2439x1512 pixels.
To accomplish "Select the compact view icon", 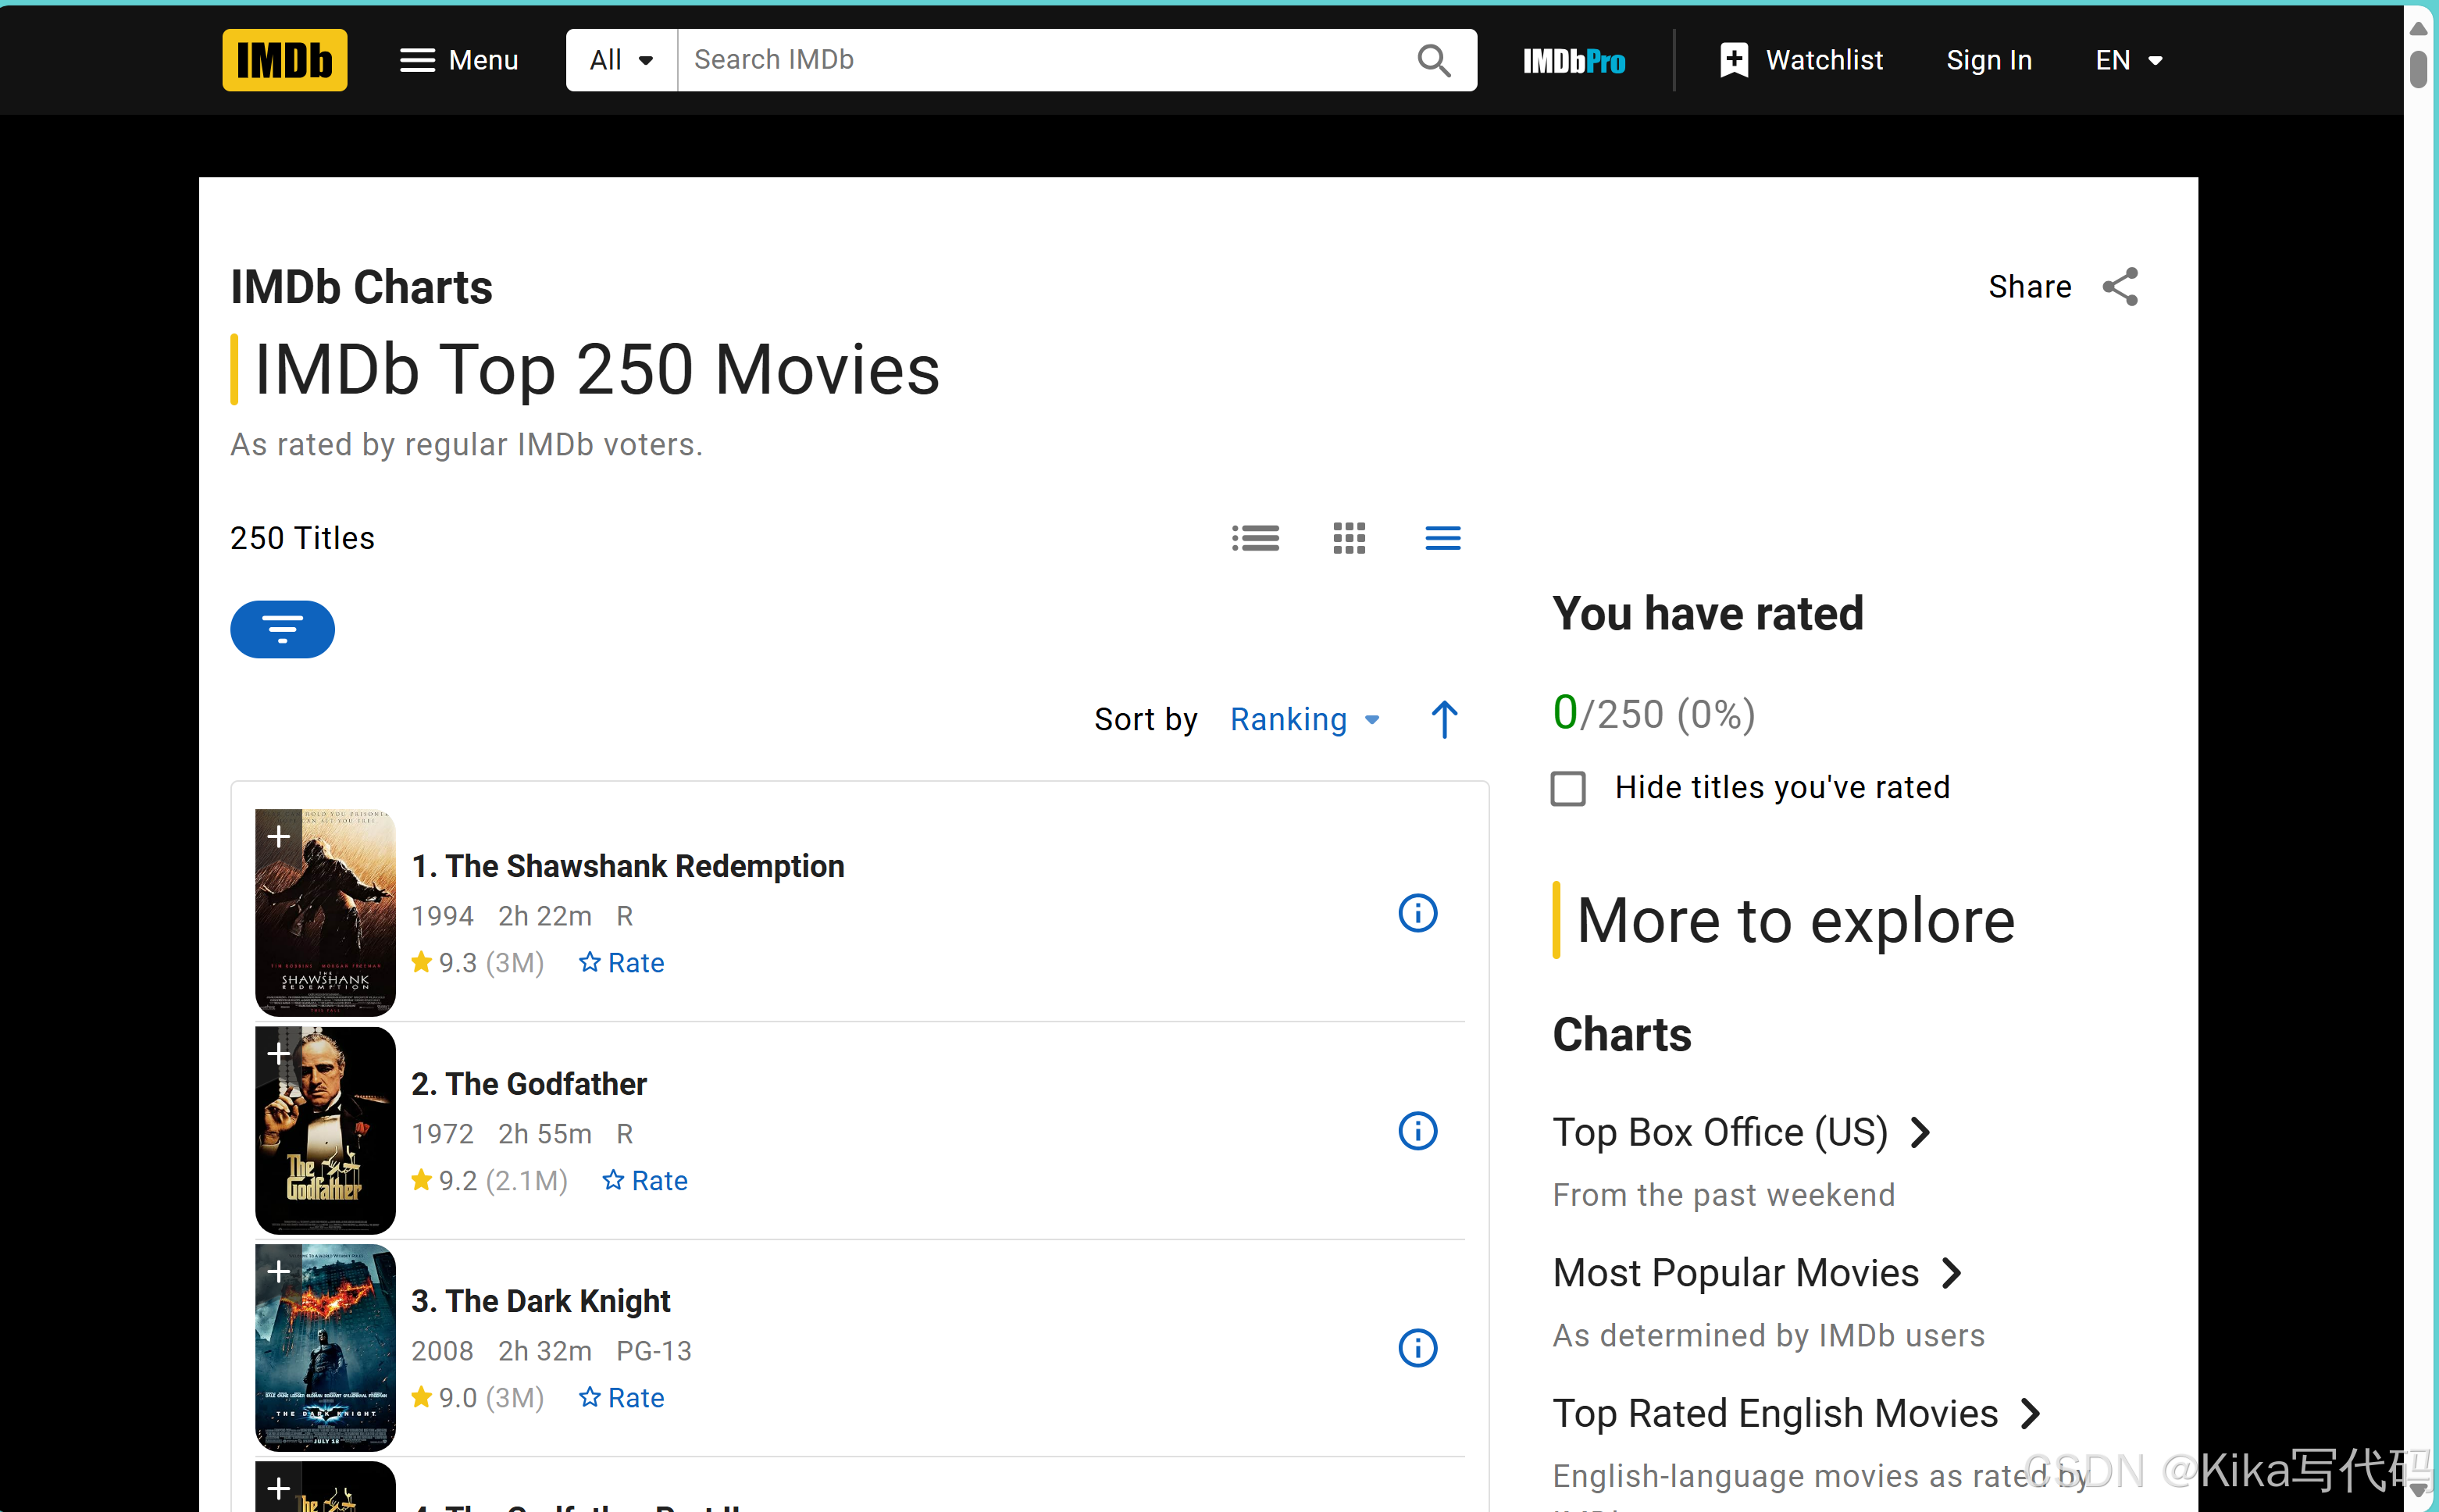I will click(x=1442, y=538).
